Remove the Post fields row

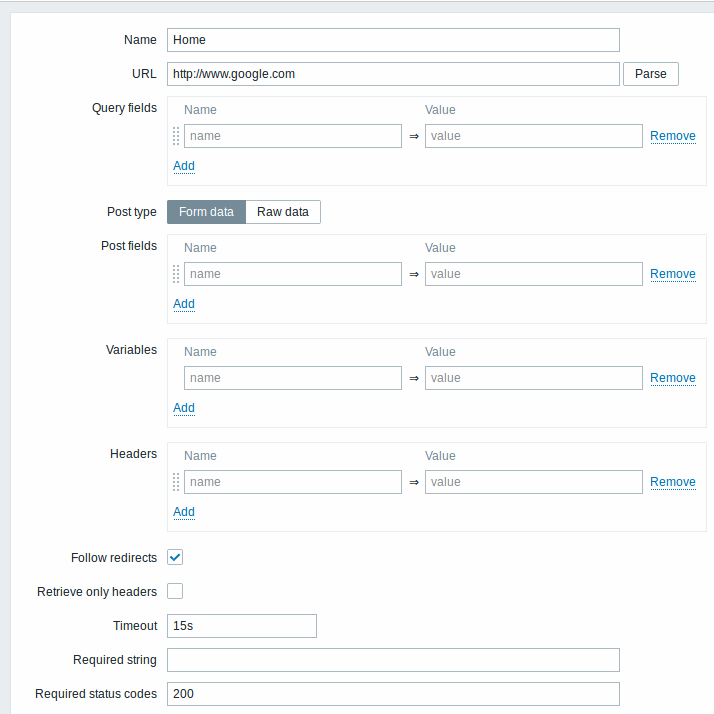[x=673, y=274]
